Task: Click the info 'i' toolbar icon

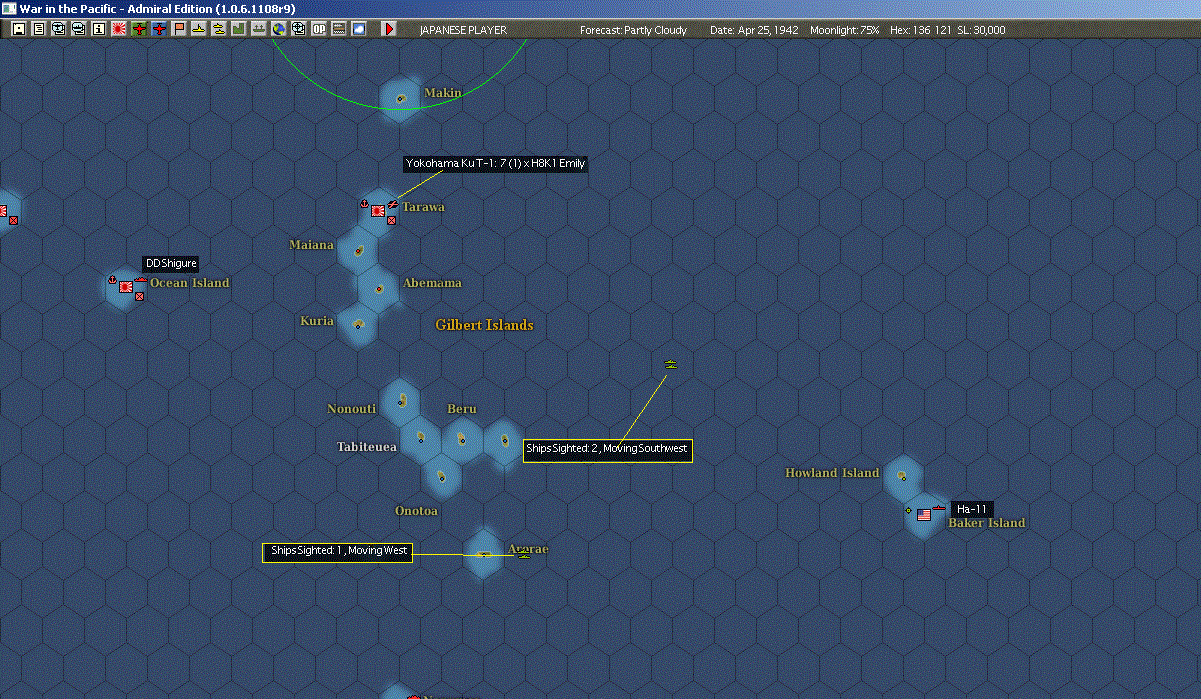Action: click(x=98, y=29)
